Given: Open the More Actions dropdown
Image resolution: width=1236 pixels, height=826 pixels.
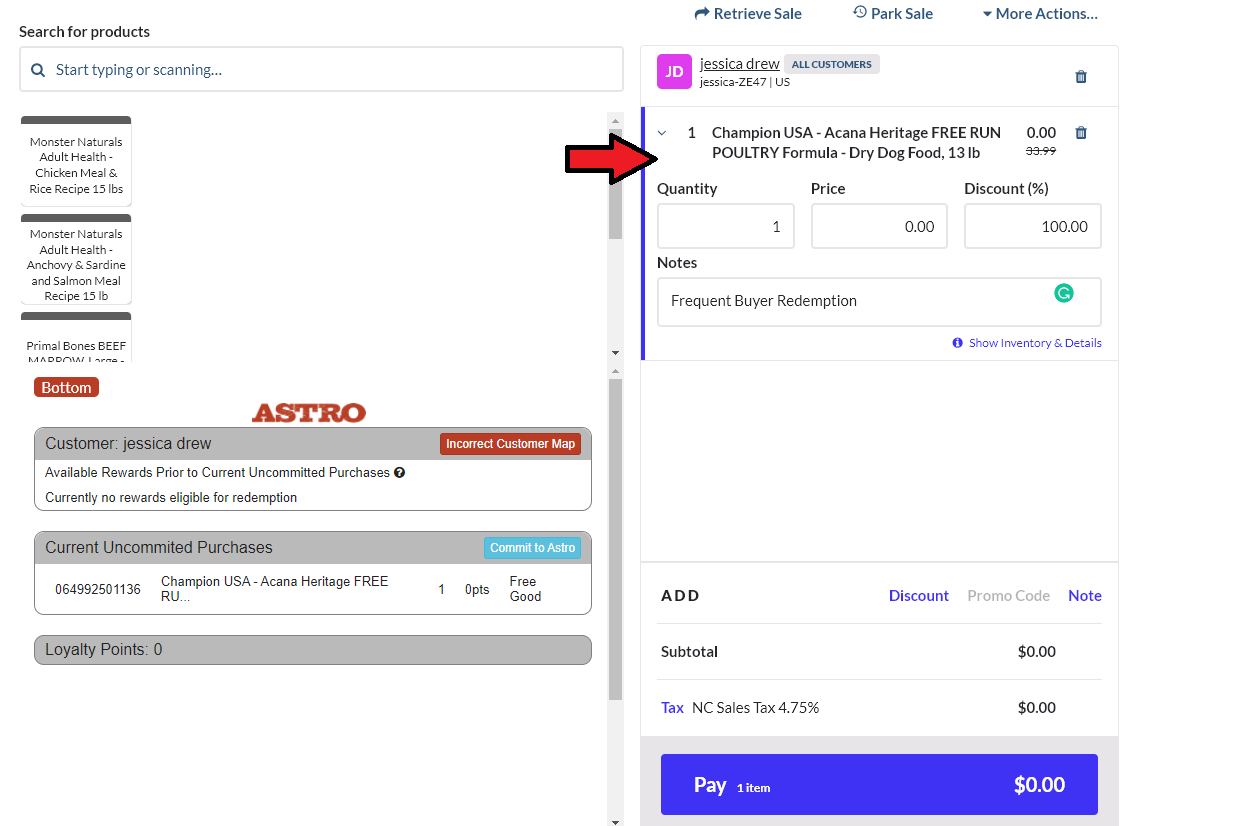Looking at the screenshot, I should point(1039,14).
